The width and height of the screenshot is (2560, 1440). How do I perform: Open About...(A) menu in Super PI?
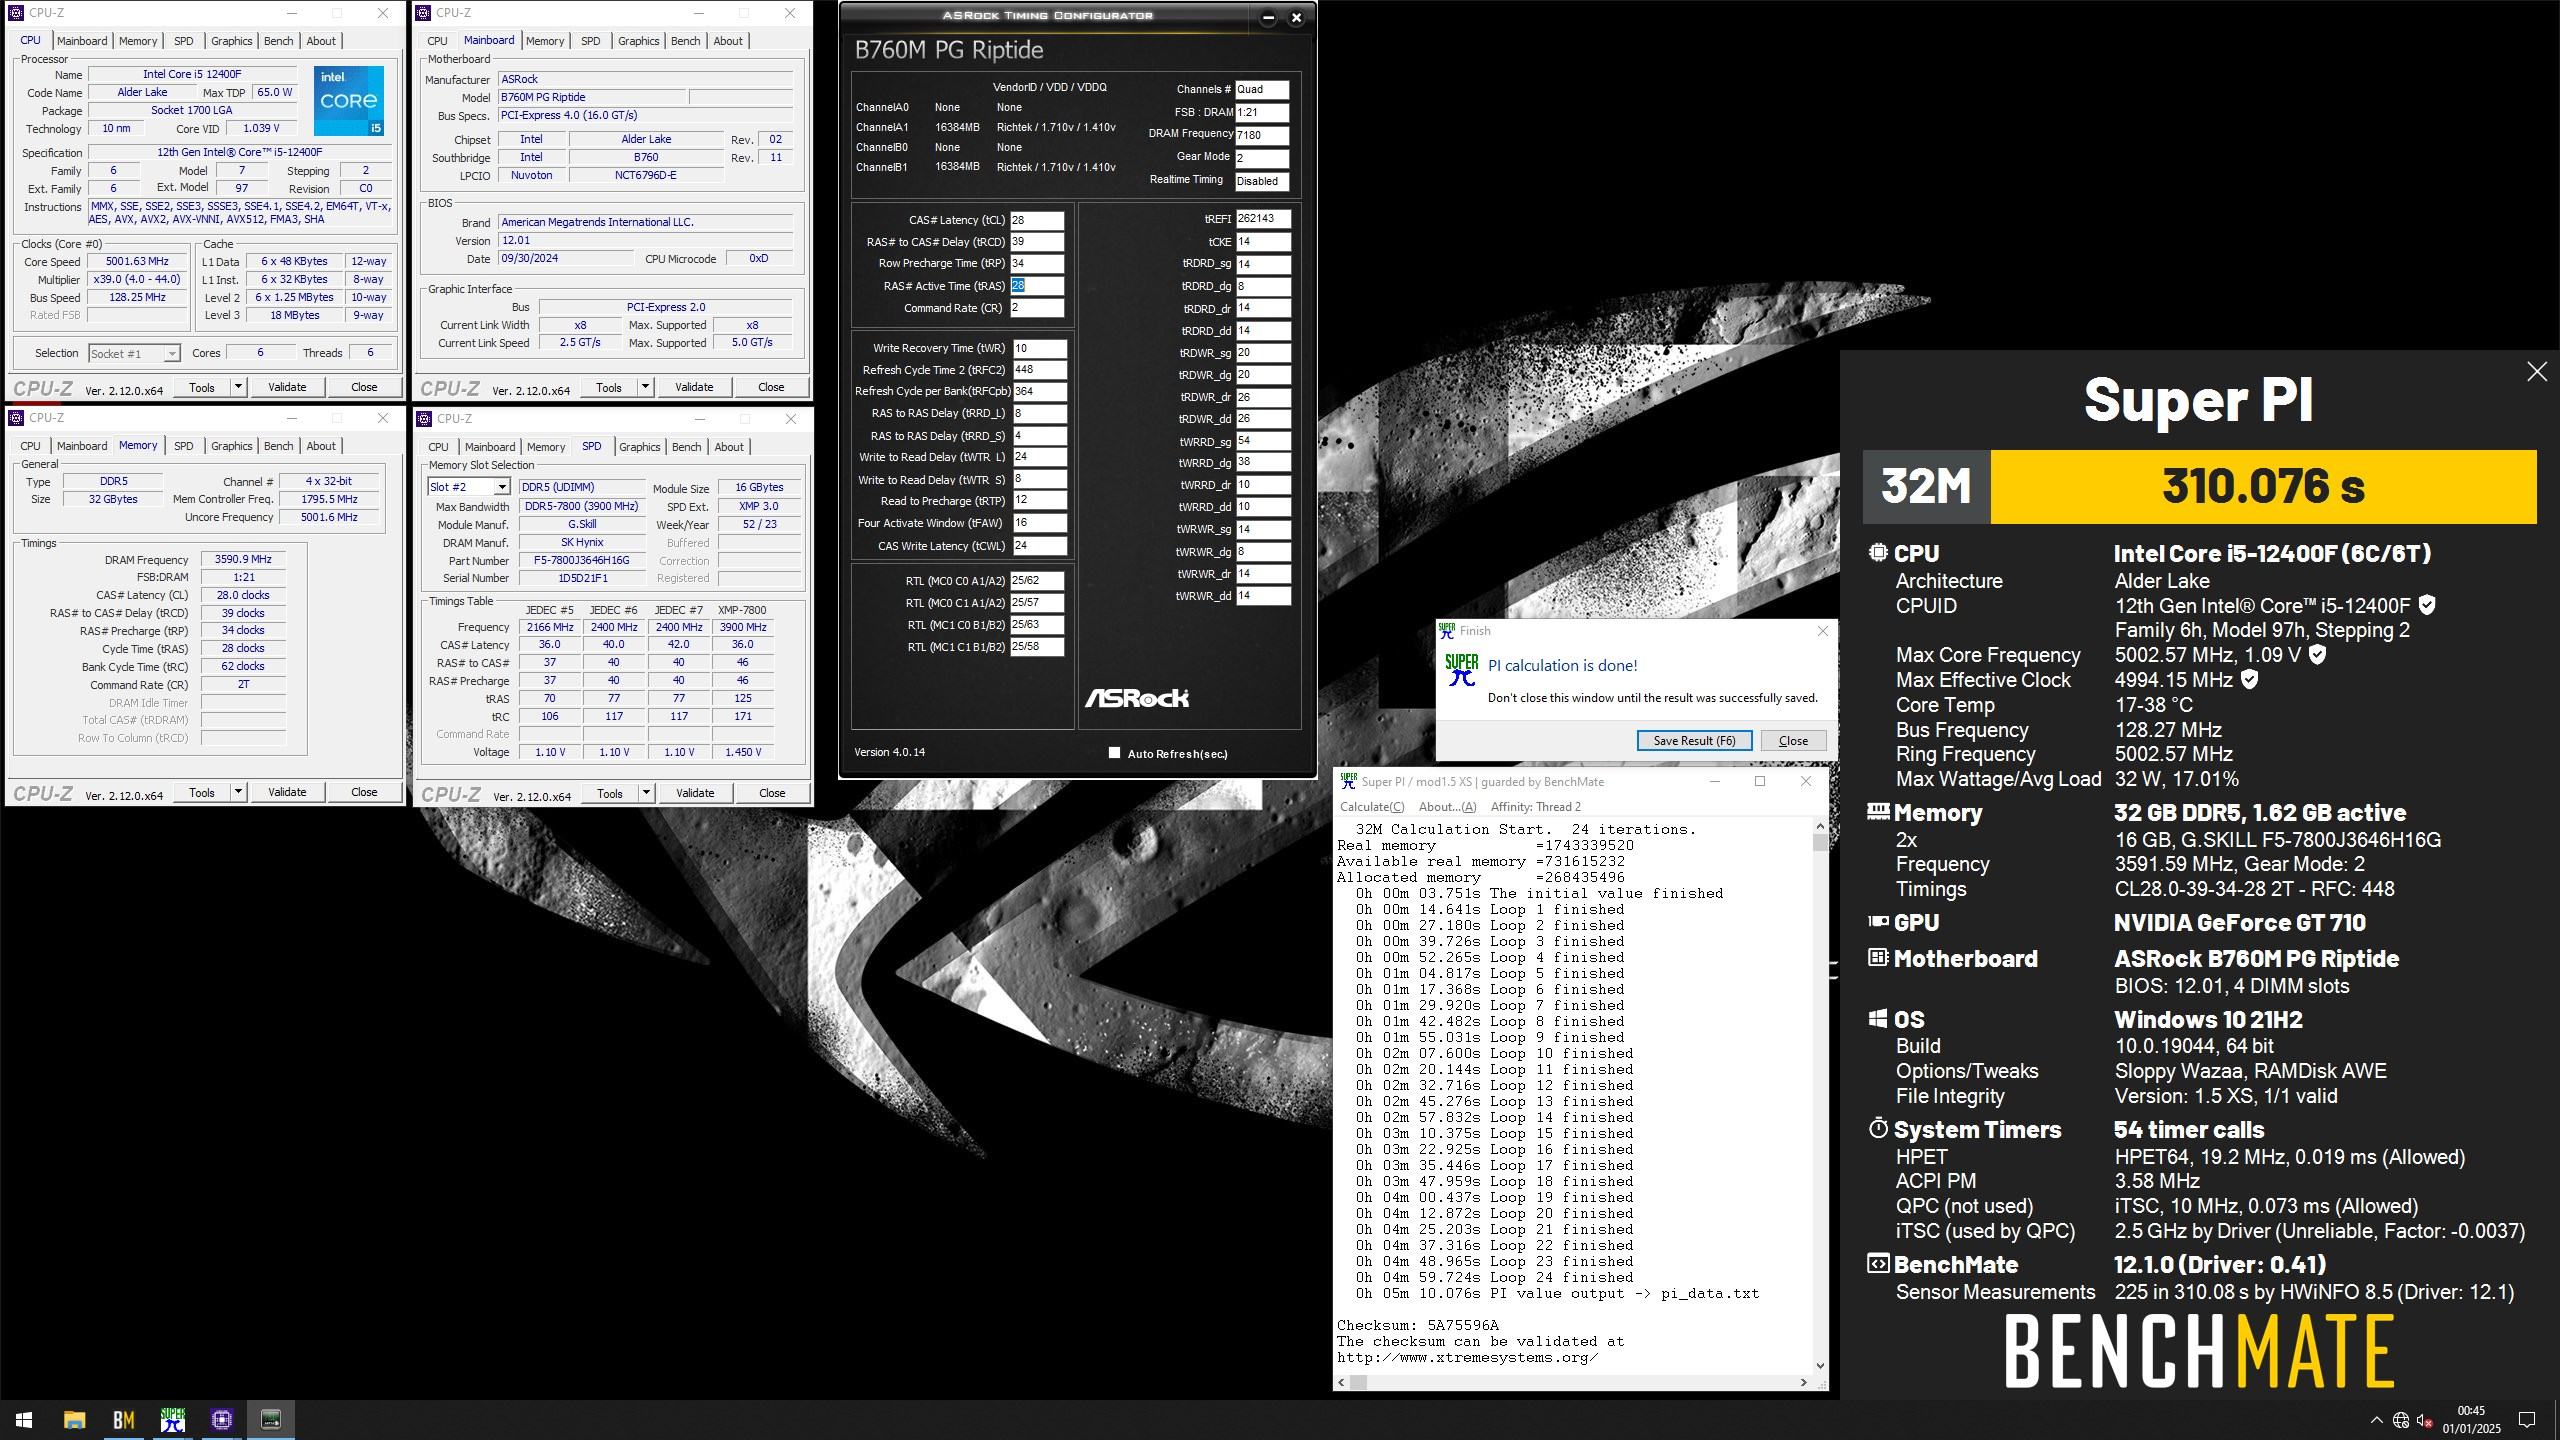pyautogui.click(x=1447, y=807)
